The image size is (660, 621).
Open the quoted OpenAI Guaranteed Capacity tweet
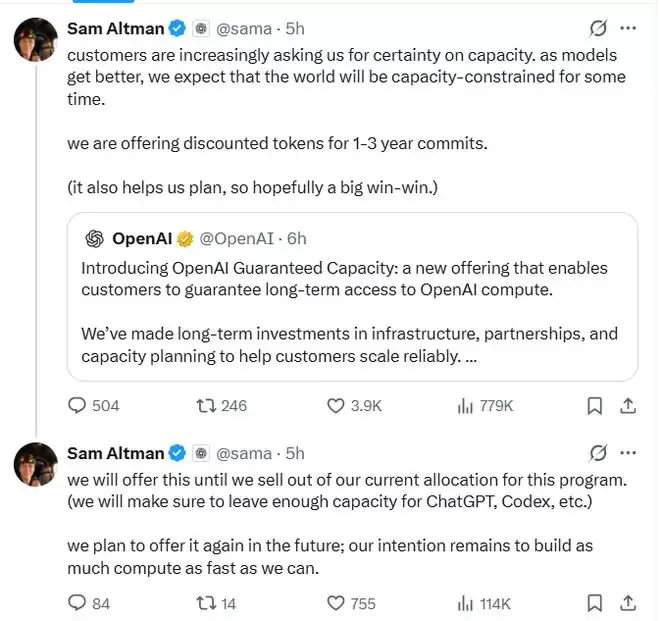352,297
